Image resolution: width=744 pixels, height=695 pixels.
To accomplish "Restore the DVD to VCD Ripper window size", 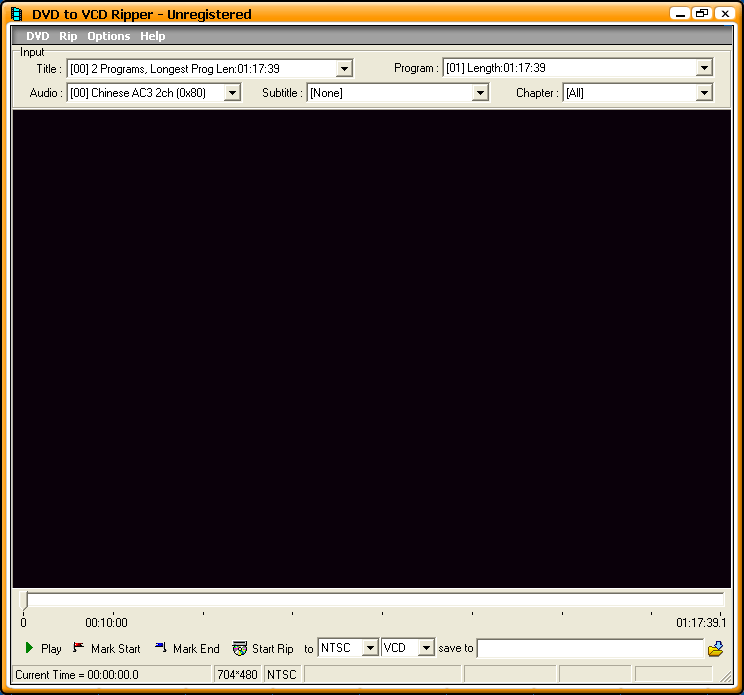I will [702, 14].
